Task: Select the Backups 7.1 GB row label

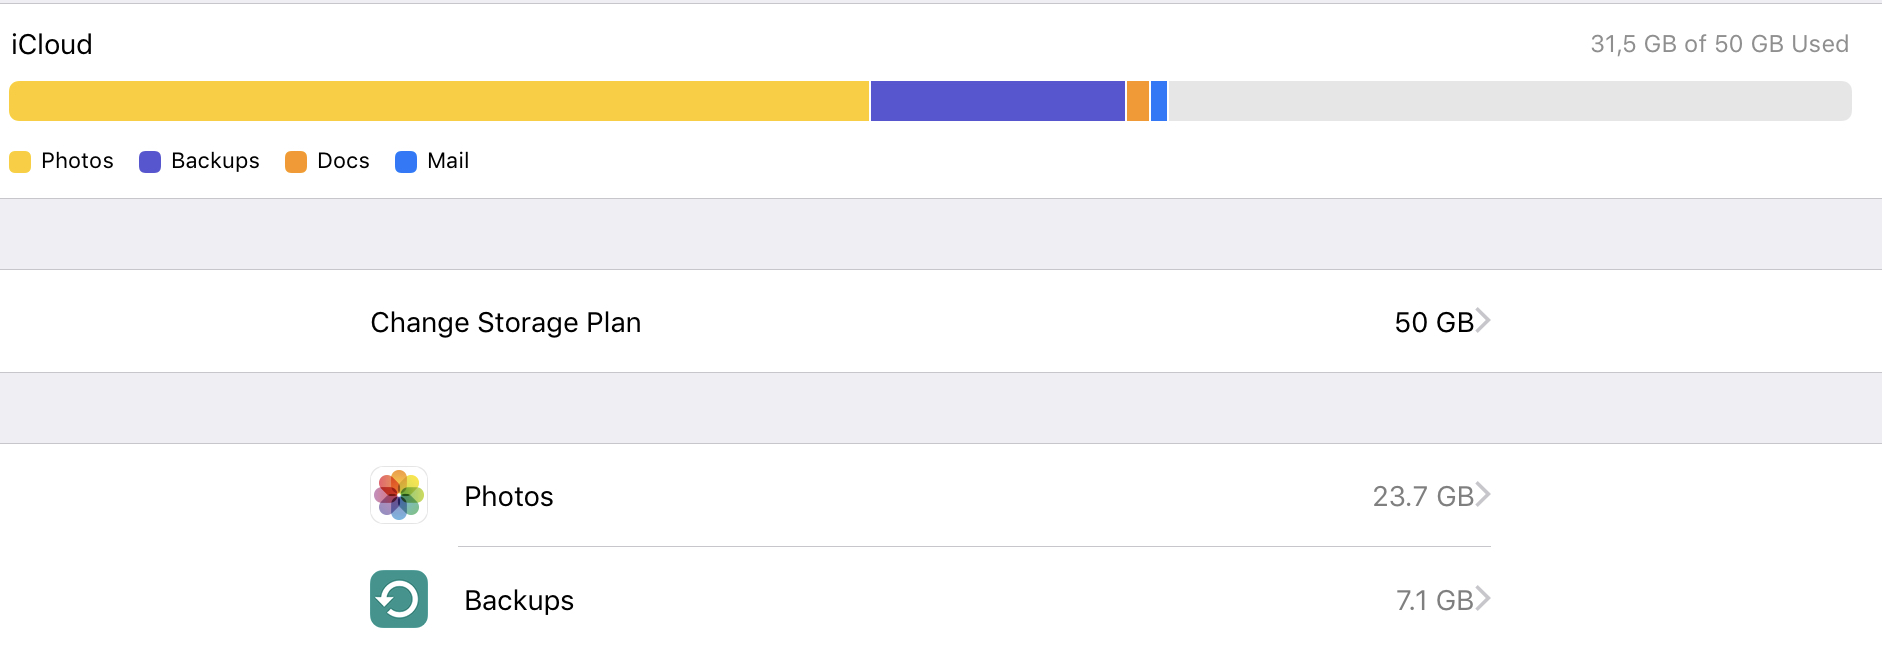Action: click(519, 600)
